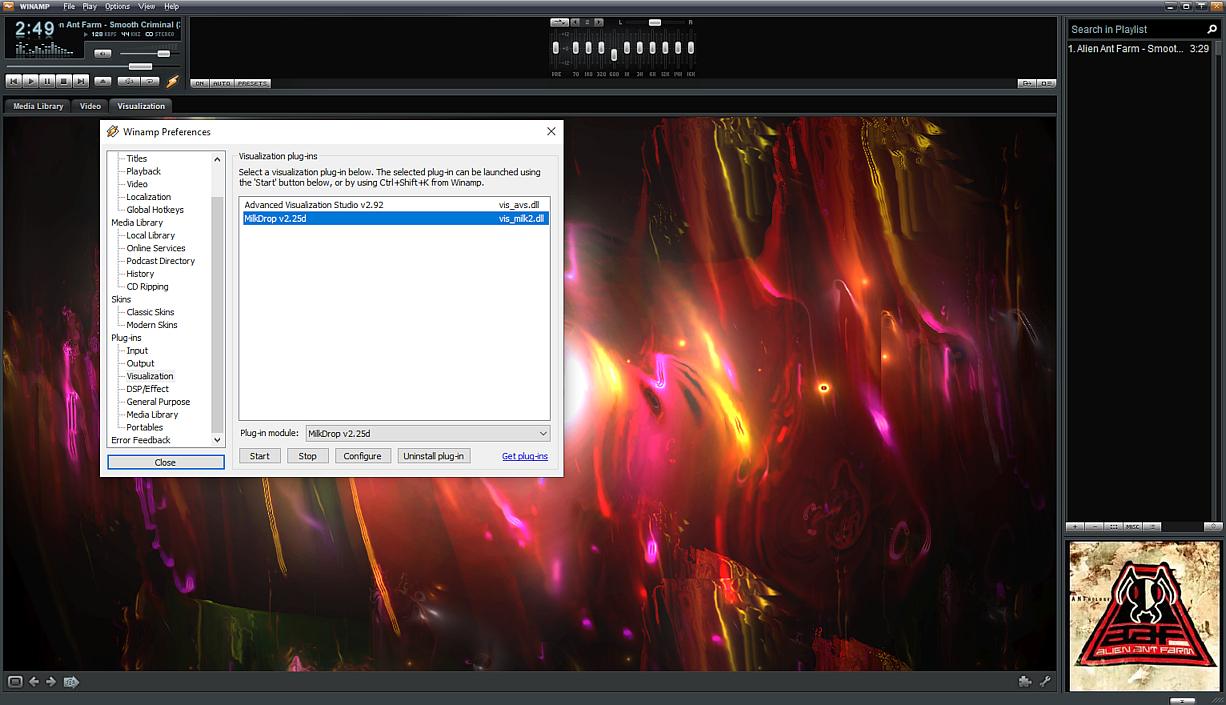Collapse the album art pane arrow
Screen dimensions: 1226x705
(x=1182, y=700)
